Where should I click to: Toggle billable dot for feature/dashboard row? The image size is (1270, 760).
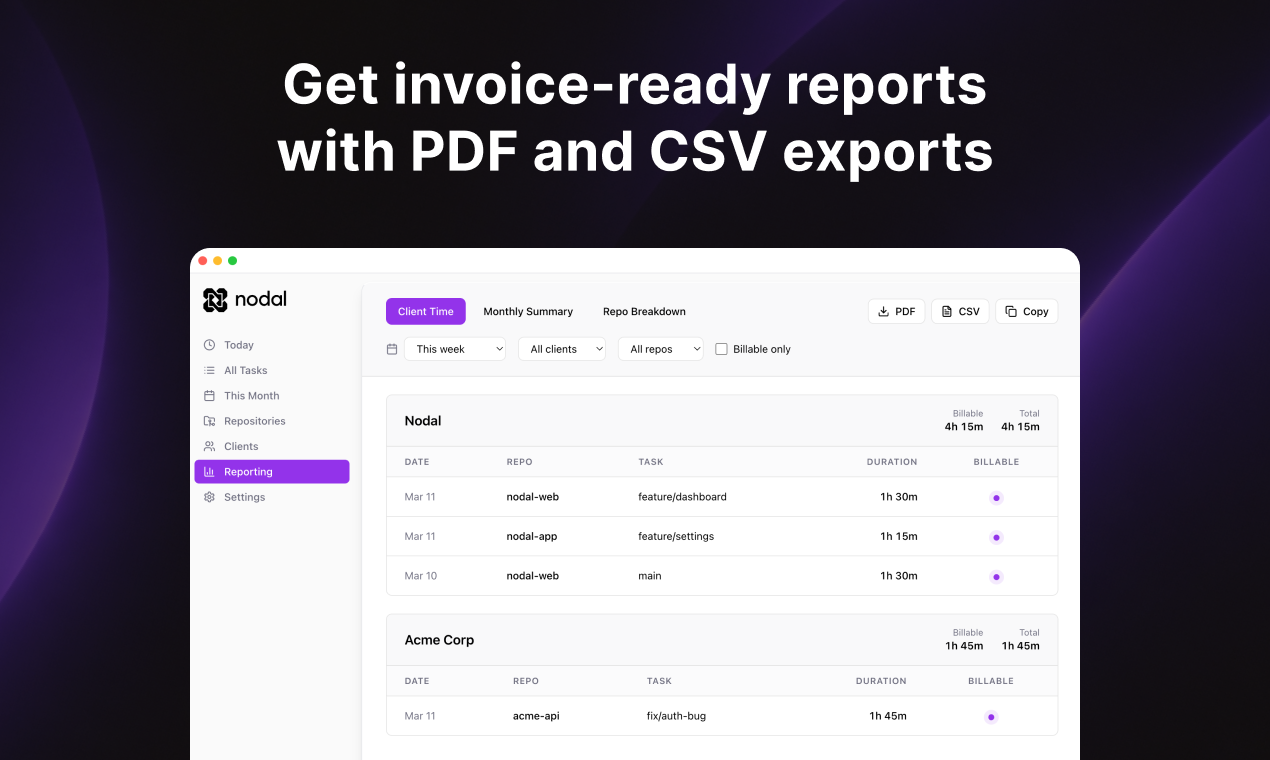pyautogui.click(x=996, y=498)
